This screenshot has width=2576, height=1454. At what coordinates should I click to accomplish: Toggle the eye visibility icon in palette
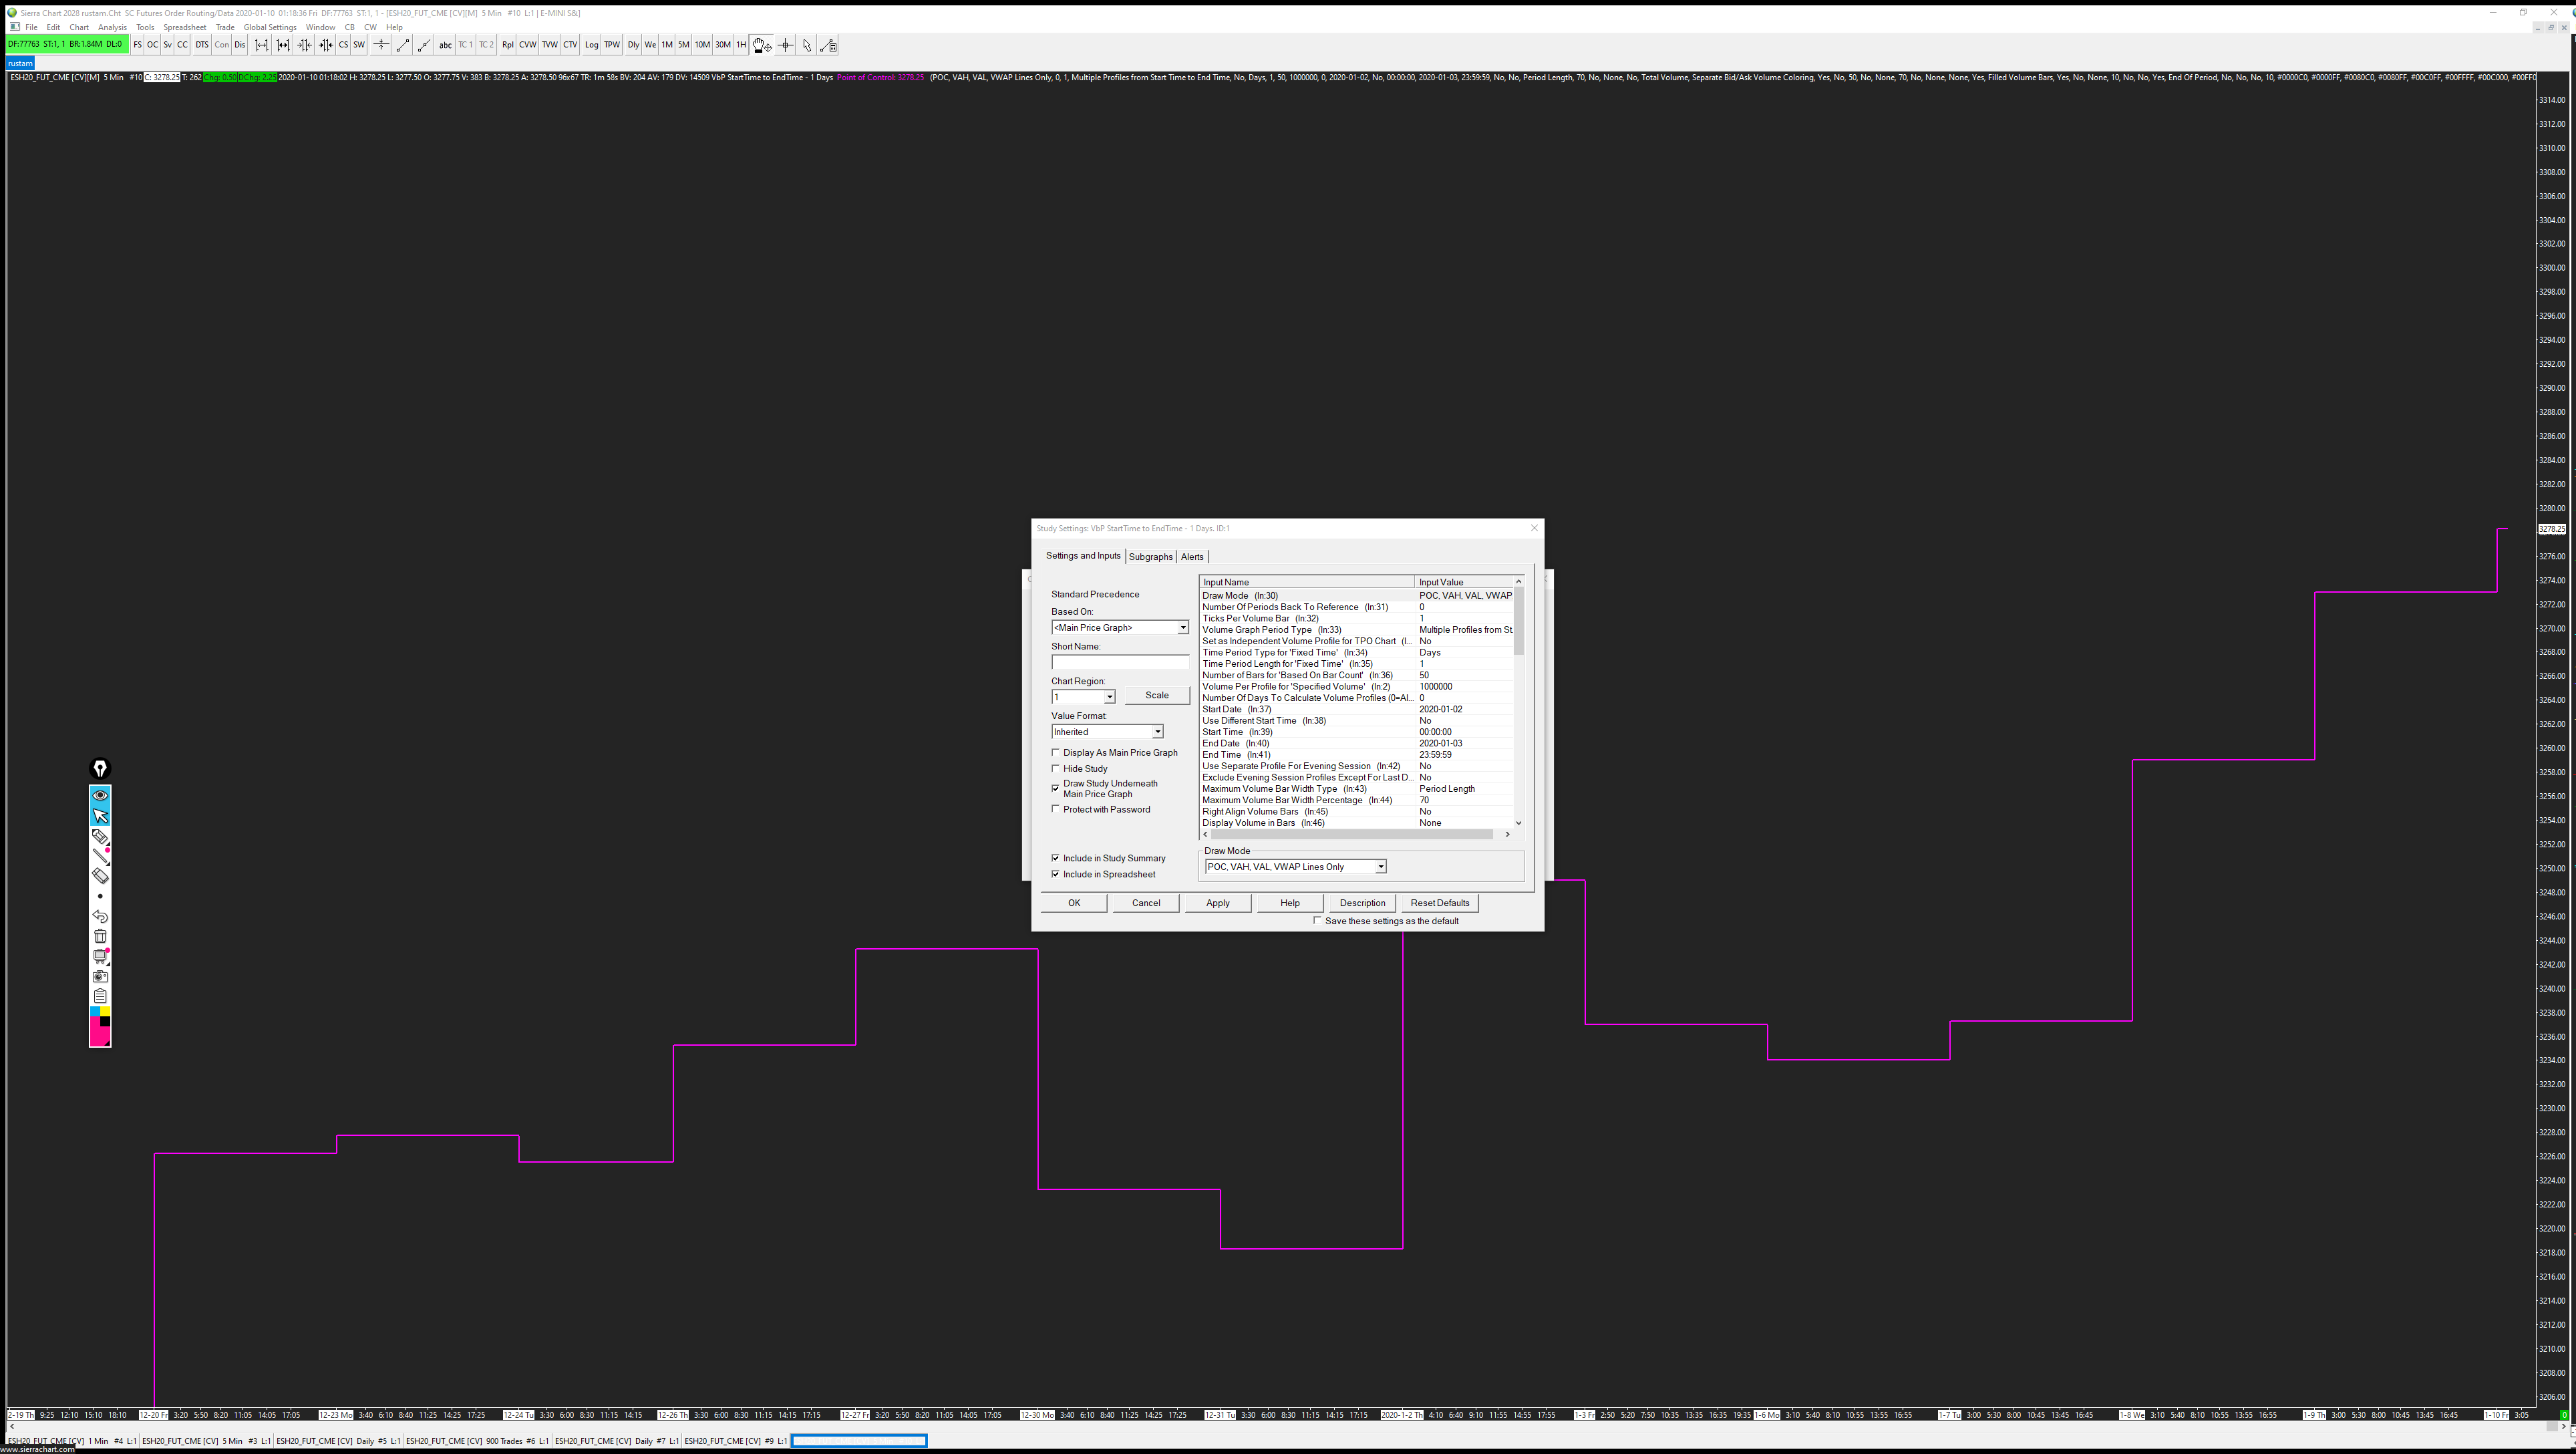coord(100,796)
